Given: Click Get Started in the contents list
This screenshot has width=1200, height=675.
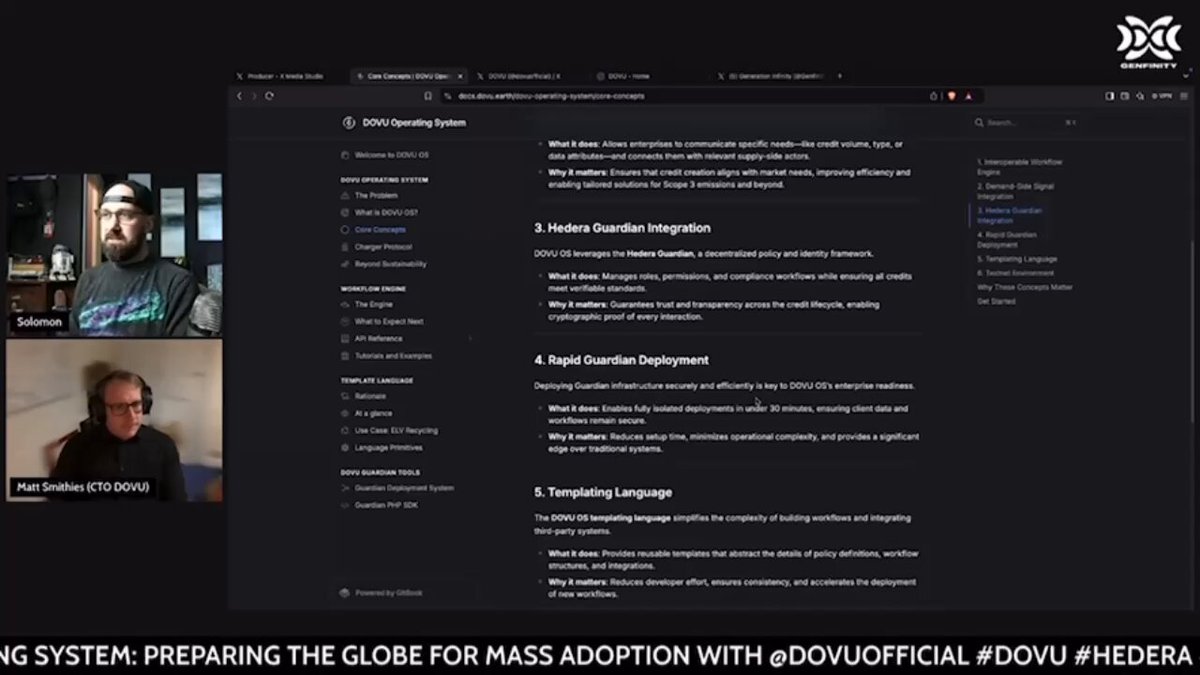Looking at the screenshot, I should click(996, 301).
